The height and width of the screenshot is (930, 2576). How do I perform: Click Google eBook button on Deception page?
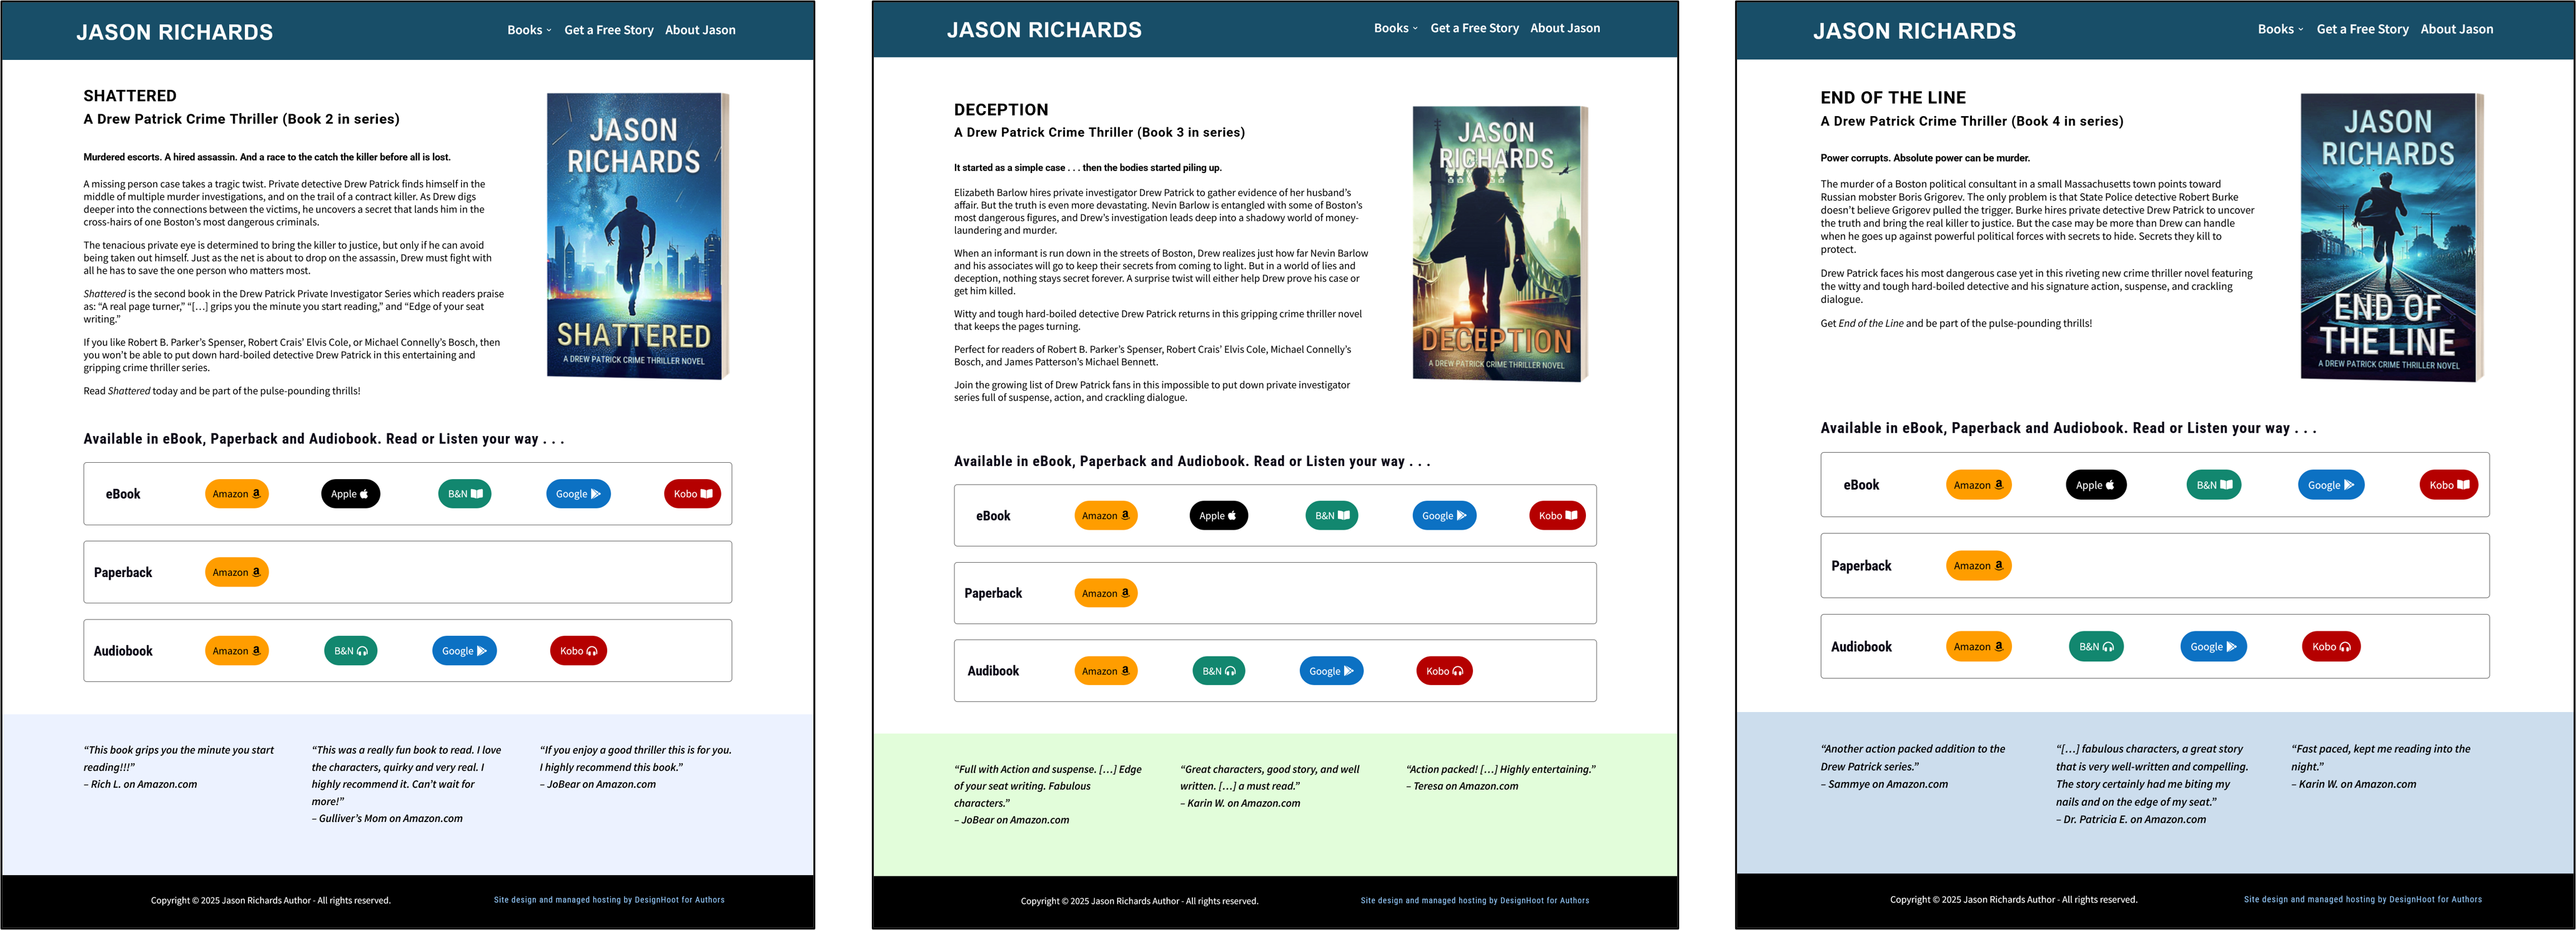click(1444, 516)
